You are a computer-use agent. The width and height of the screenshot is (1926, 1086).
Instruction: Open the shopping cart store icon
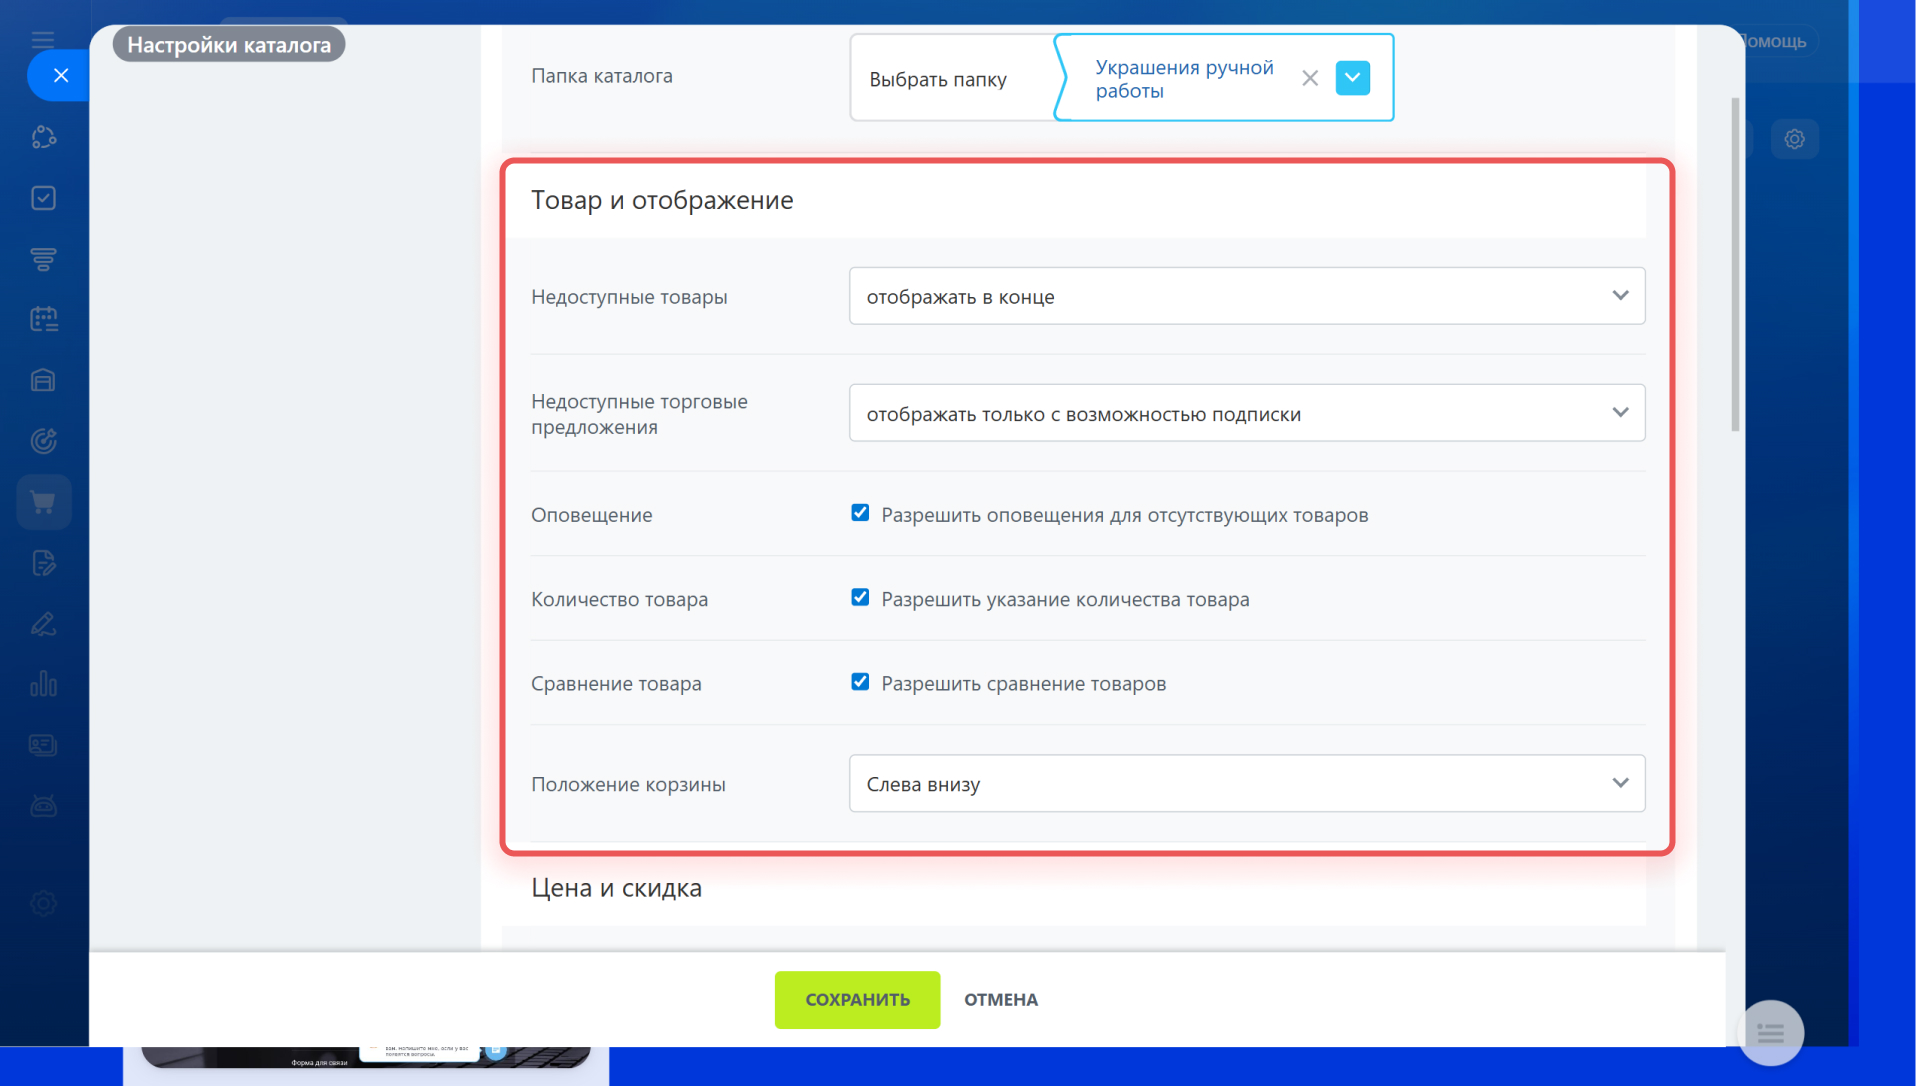[x=43, y=502]
